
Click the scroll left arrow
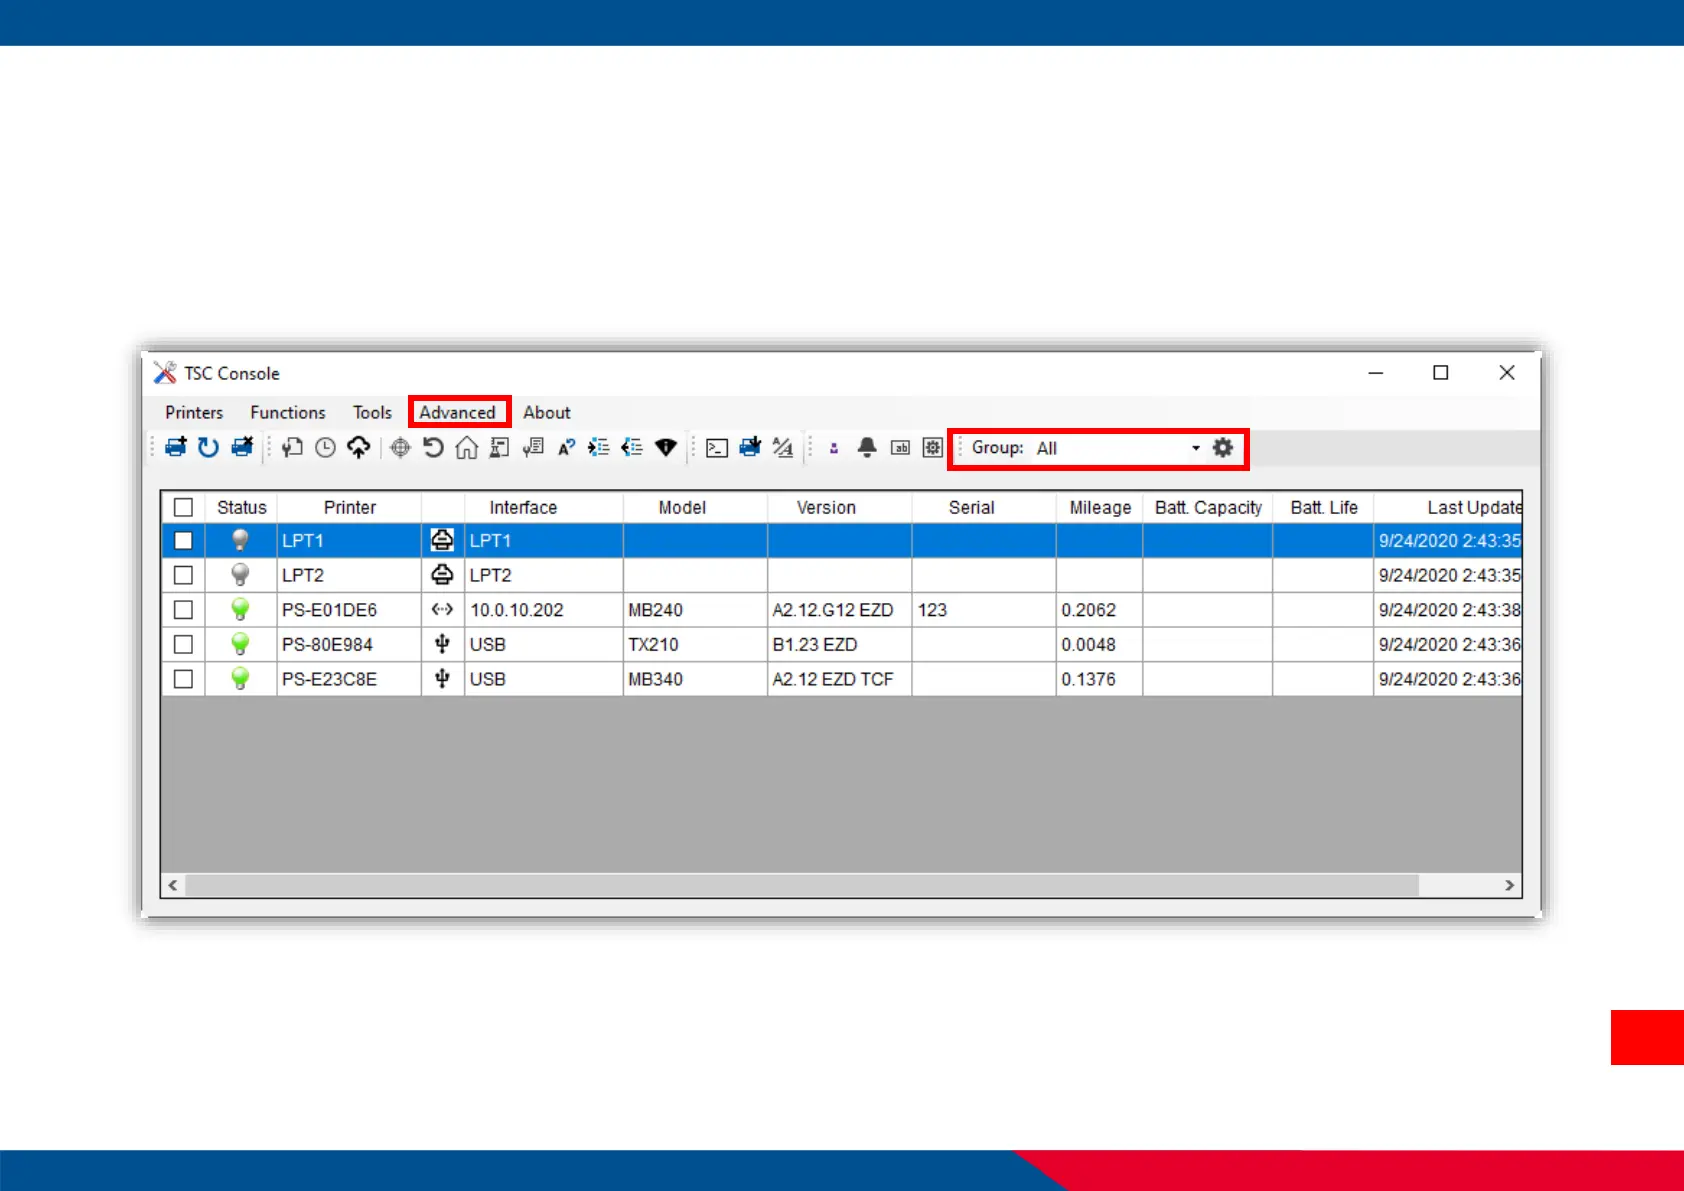tap(173, 885)
